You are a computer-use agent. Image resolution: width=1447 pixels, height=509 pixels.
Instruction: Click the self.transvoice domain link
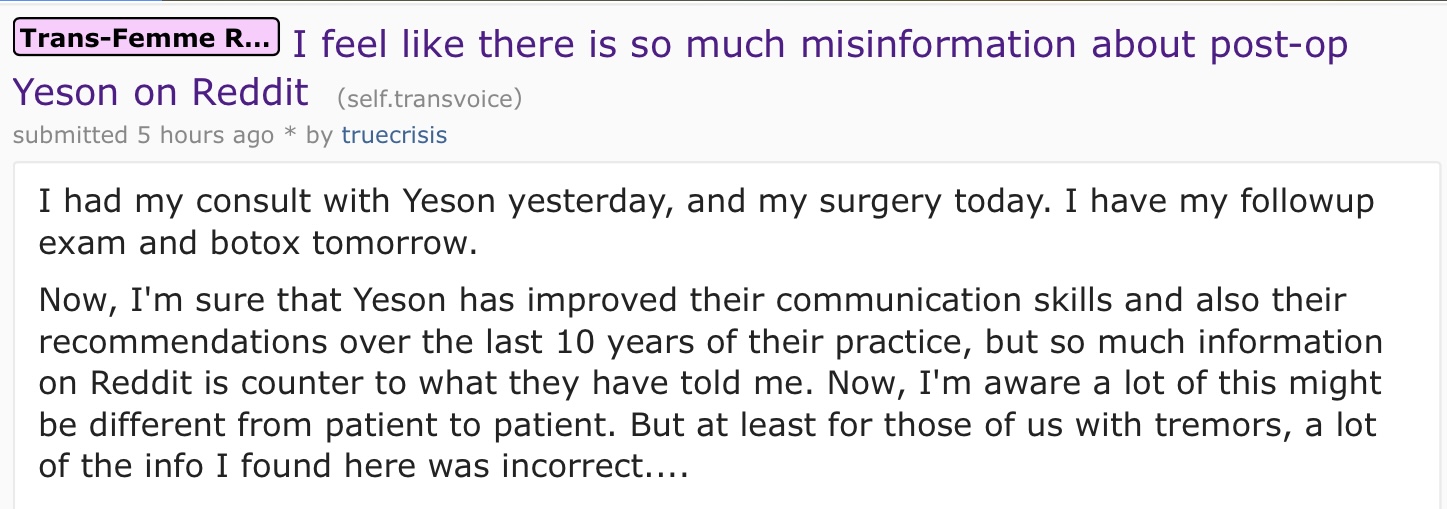point(429,98)
